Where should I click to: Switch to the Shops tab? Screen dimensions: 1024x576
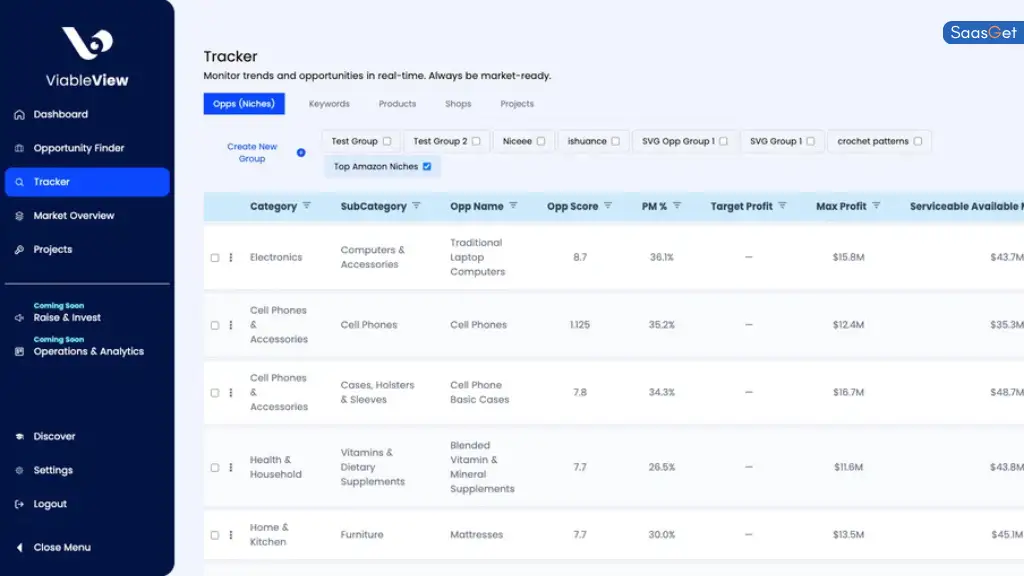[458, 104]
